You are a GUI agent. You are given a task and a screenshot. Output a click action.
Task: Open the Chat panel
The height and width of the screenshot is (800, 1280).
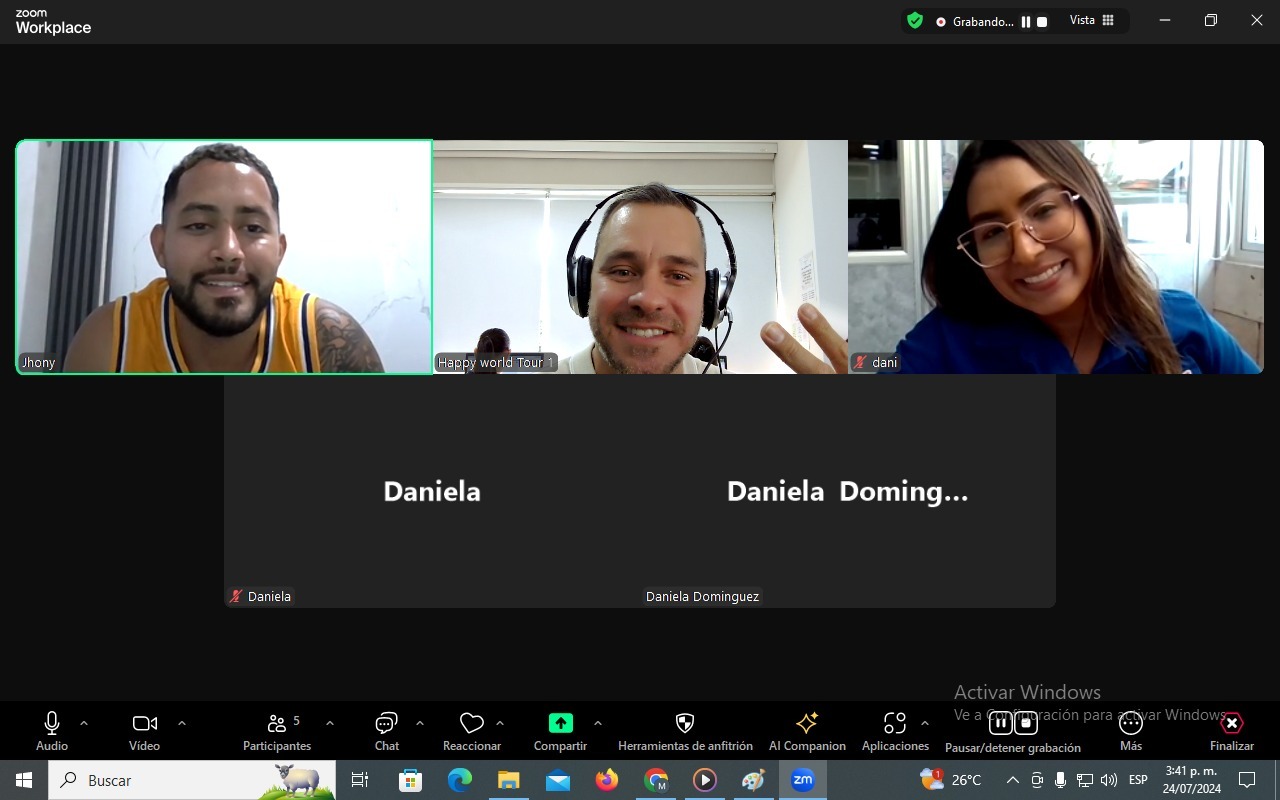tap(387, 731)
